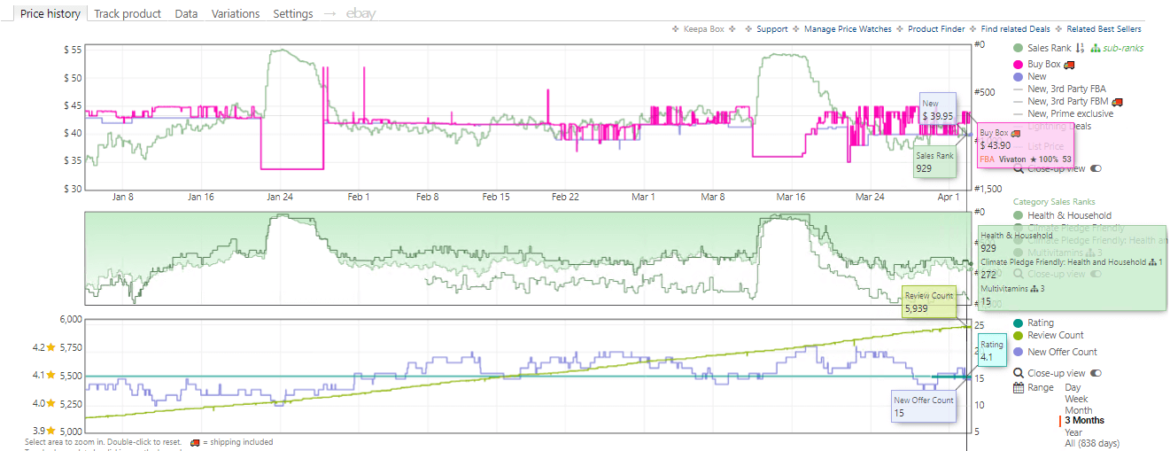Viewport: 1170px width, 451px height.
Task: Click the pink Buy Box color dot
Action: click(x=1018, y=65)
